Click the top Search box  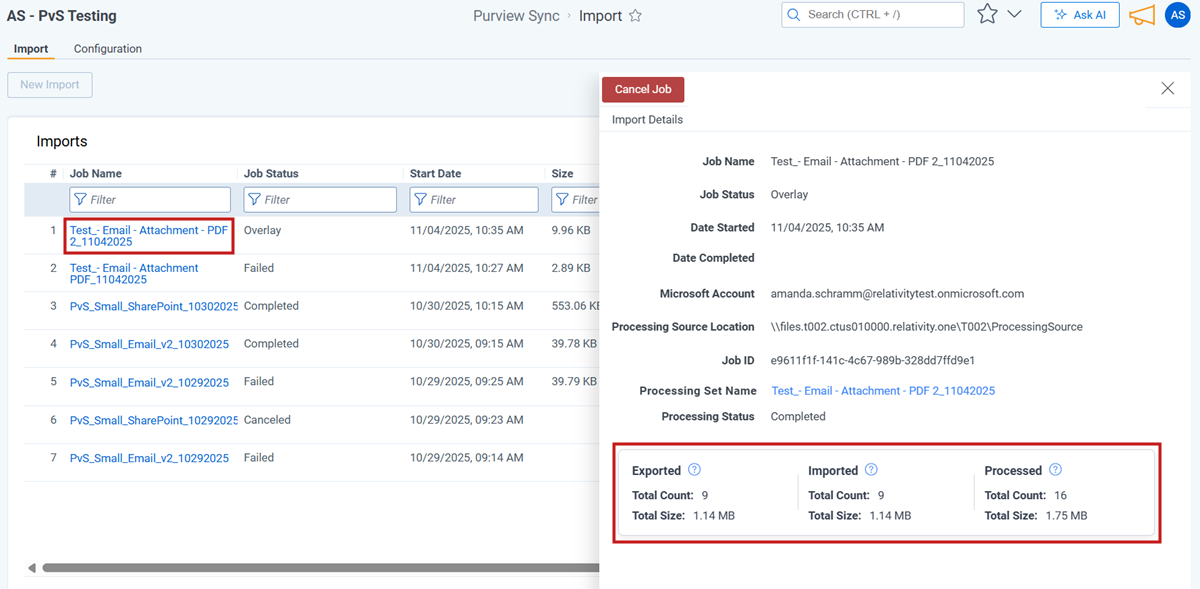point(872,15)
